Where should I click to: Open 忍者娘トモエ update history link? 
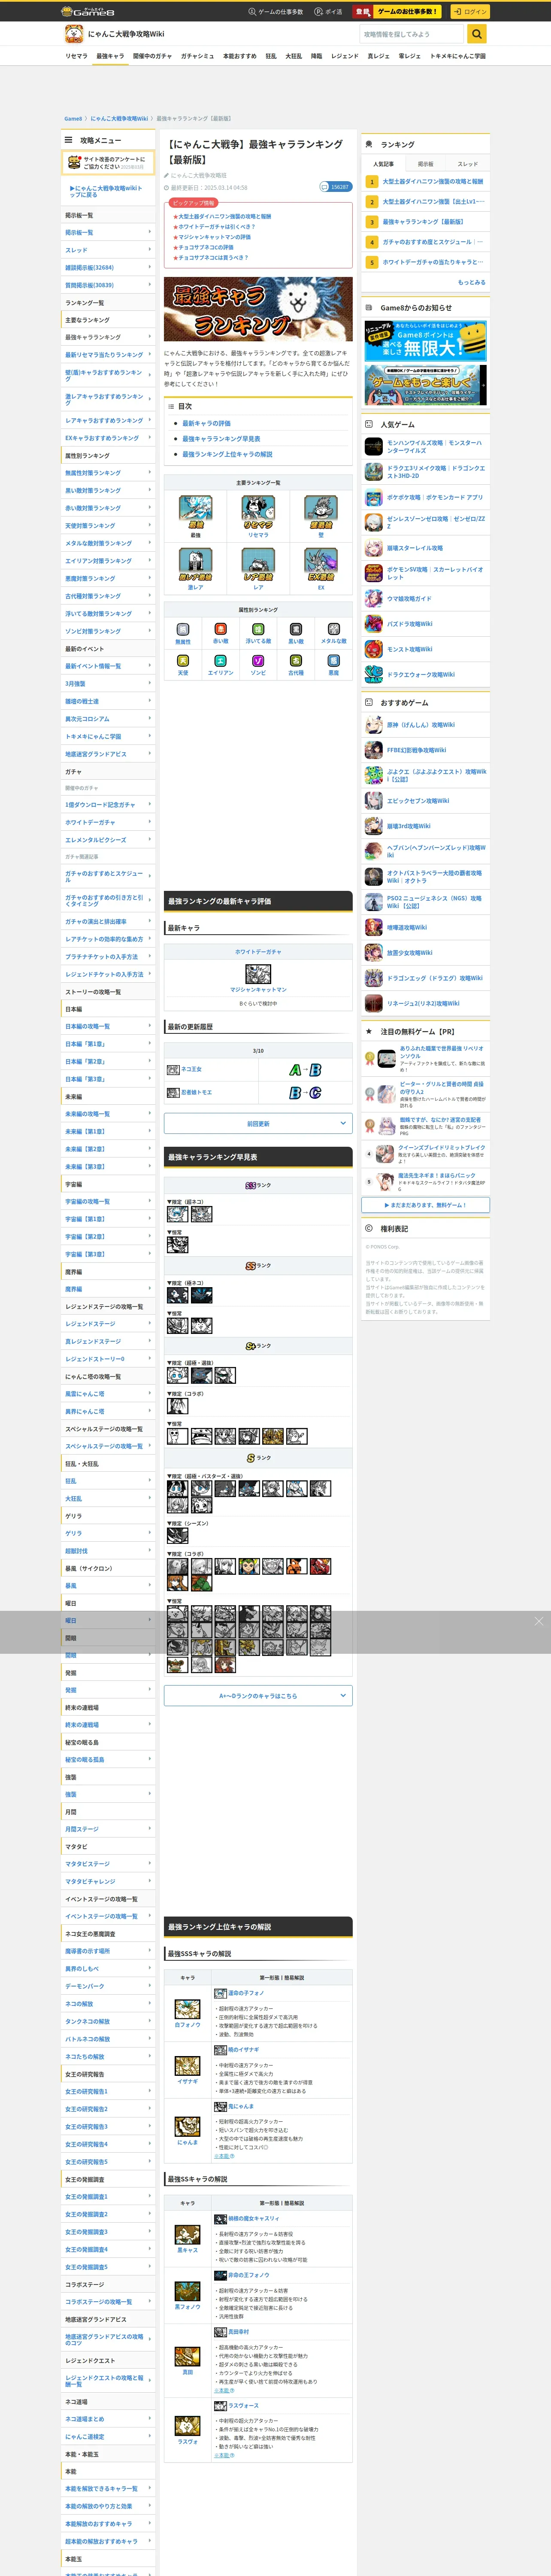tap(196, 1092)
